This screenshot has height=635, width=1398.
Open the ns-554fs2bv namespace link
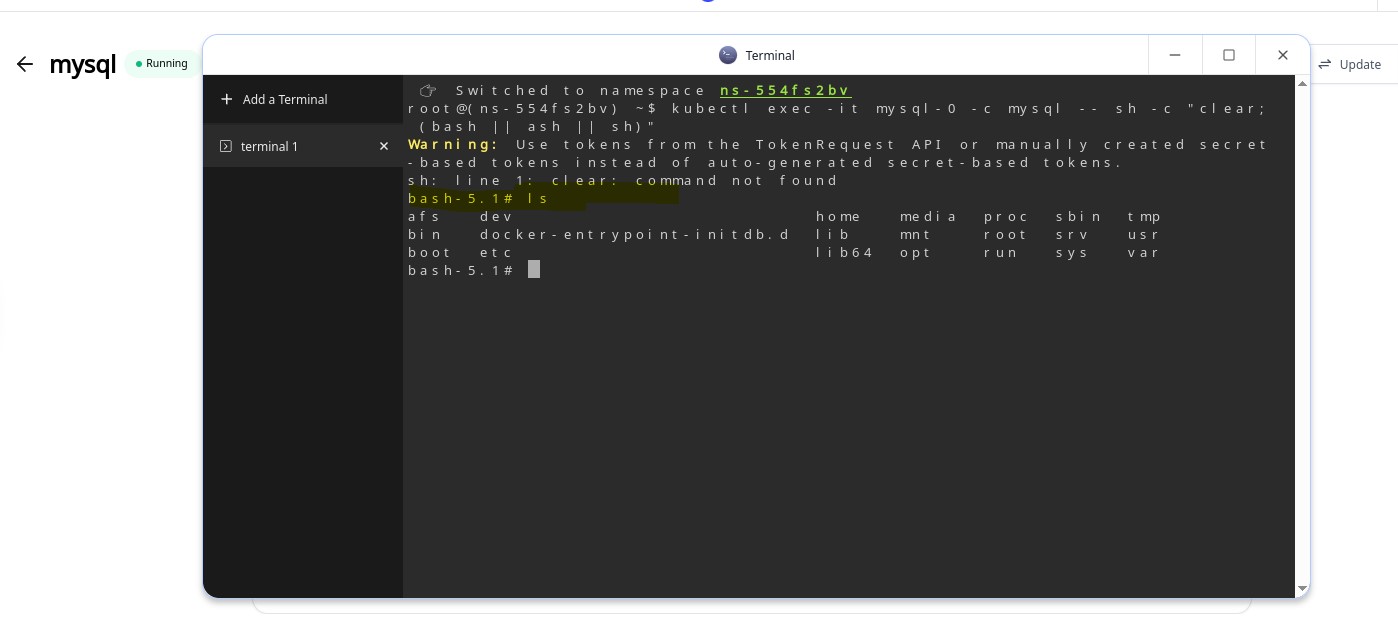(785, 90)
